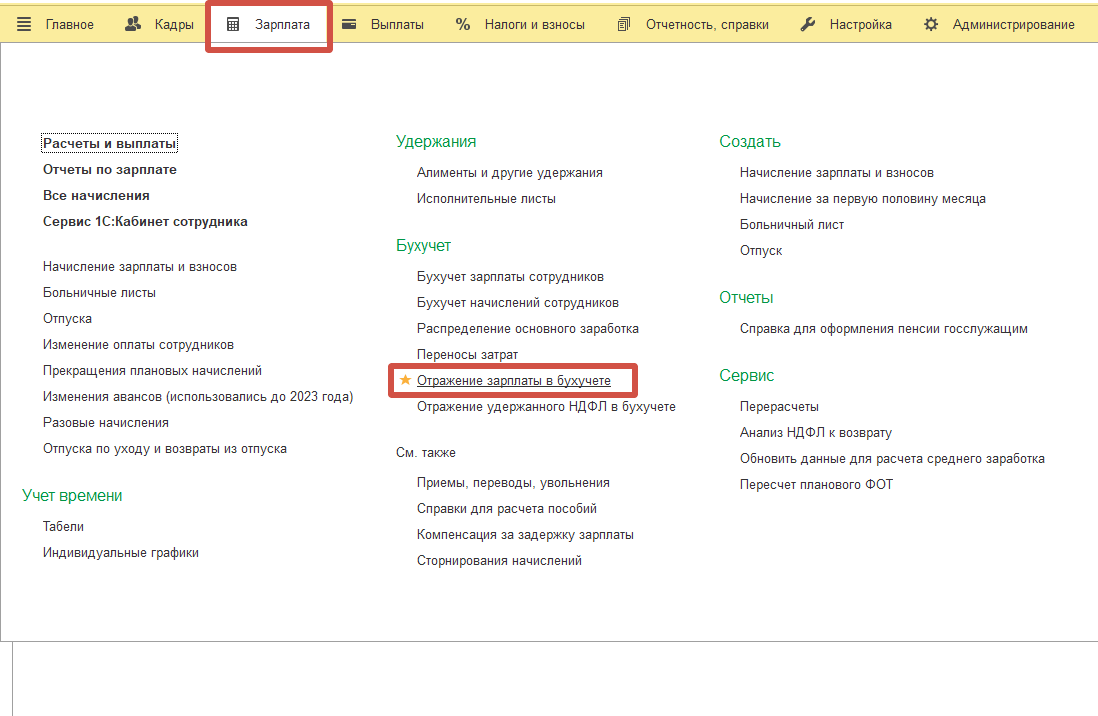Create Начисление за первую половину месяца
The height and width of the screenshot is (716, 1098).
863,198
